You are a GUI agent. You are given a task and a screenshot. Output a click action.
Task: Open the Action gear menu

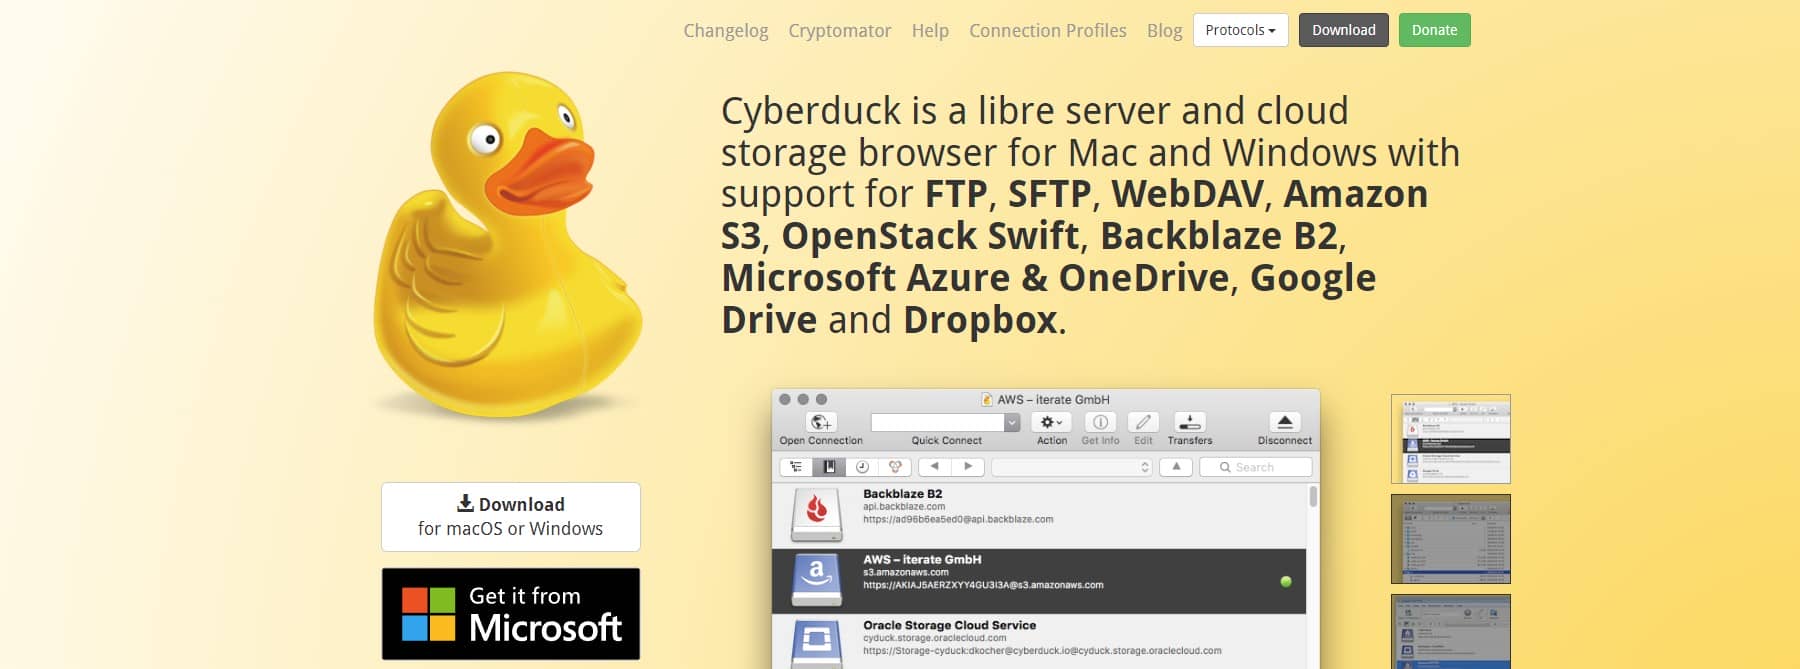[1051, 423]
